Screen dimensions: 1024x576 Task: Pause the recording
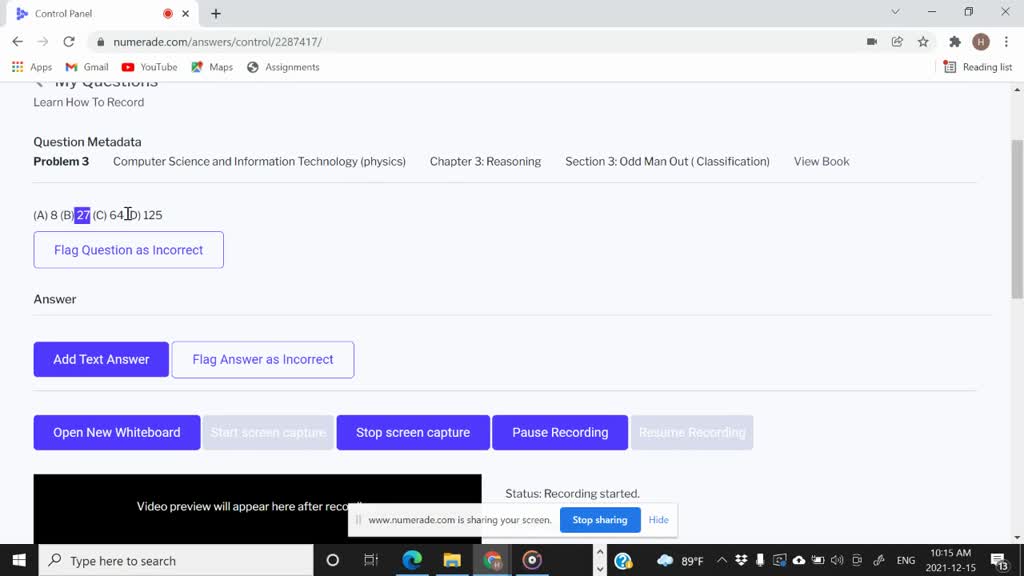click(560, 433)
